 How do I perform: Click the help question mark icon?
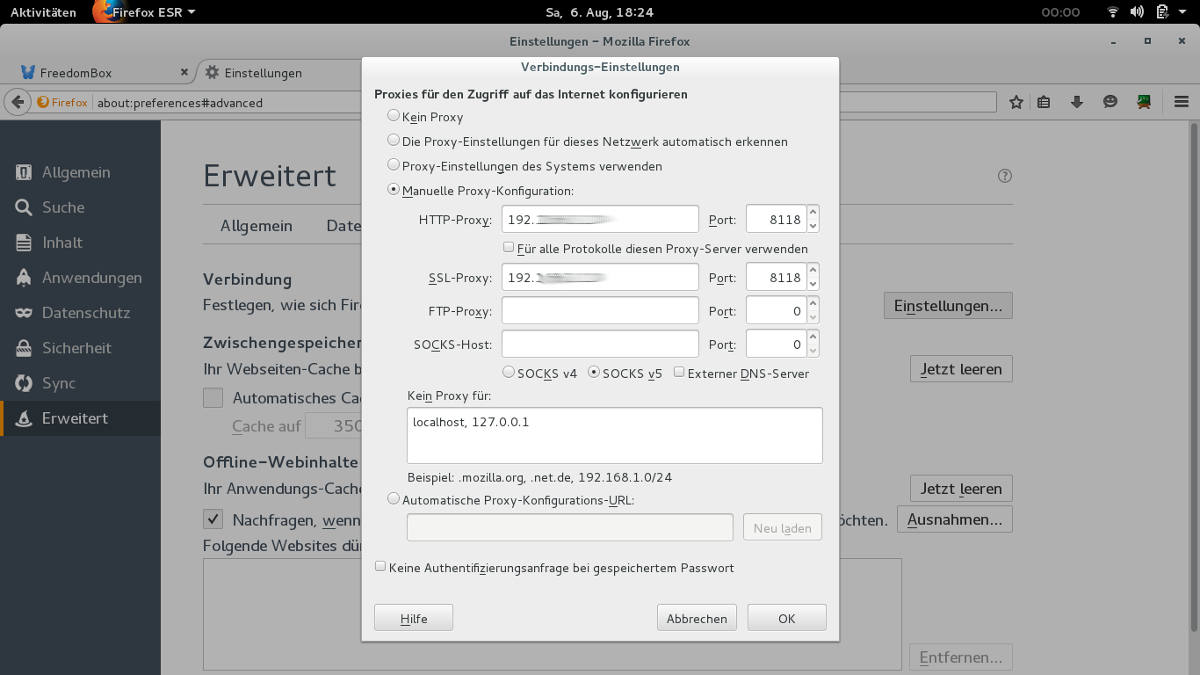[x=1005, y=176]
